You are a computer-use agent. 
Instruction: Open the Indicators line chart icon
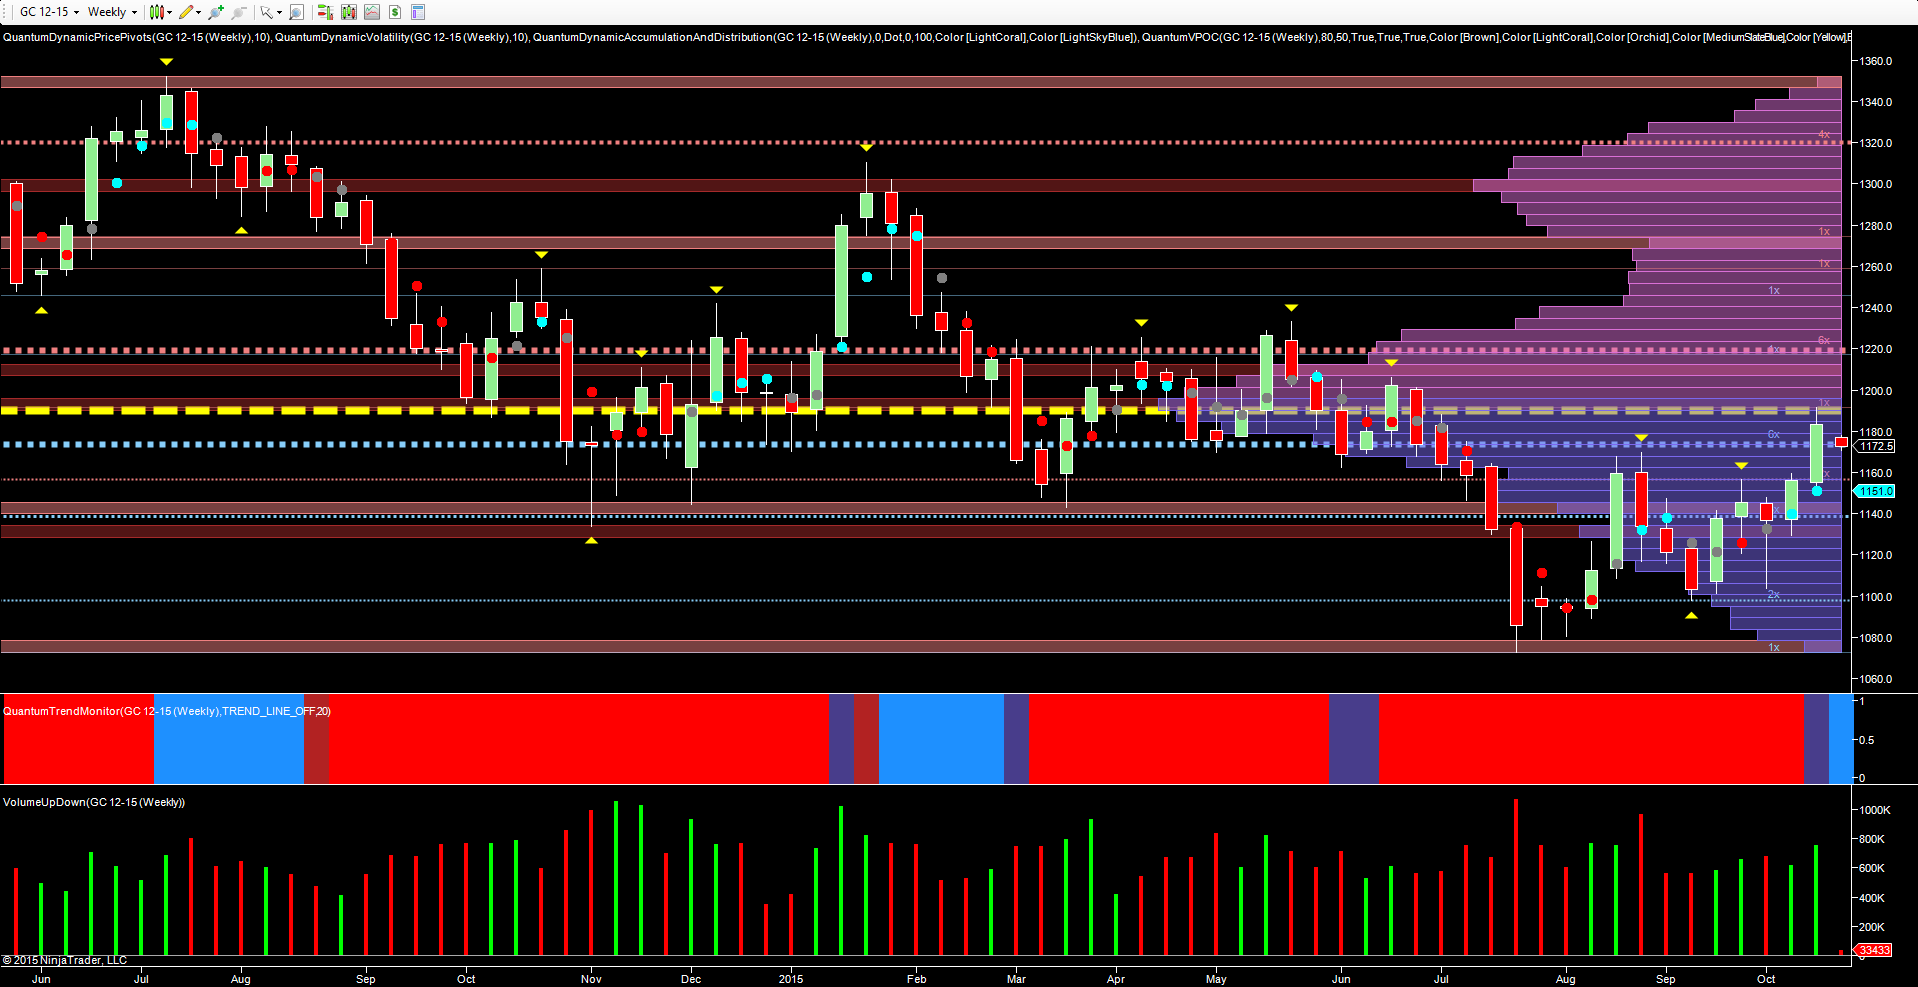coord(371,12)
